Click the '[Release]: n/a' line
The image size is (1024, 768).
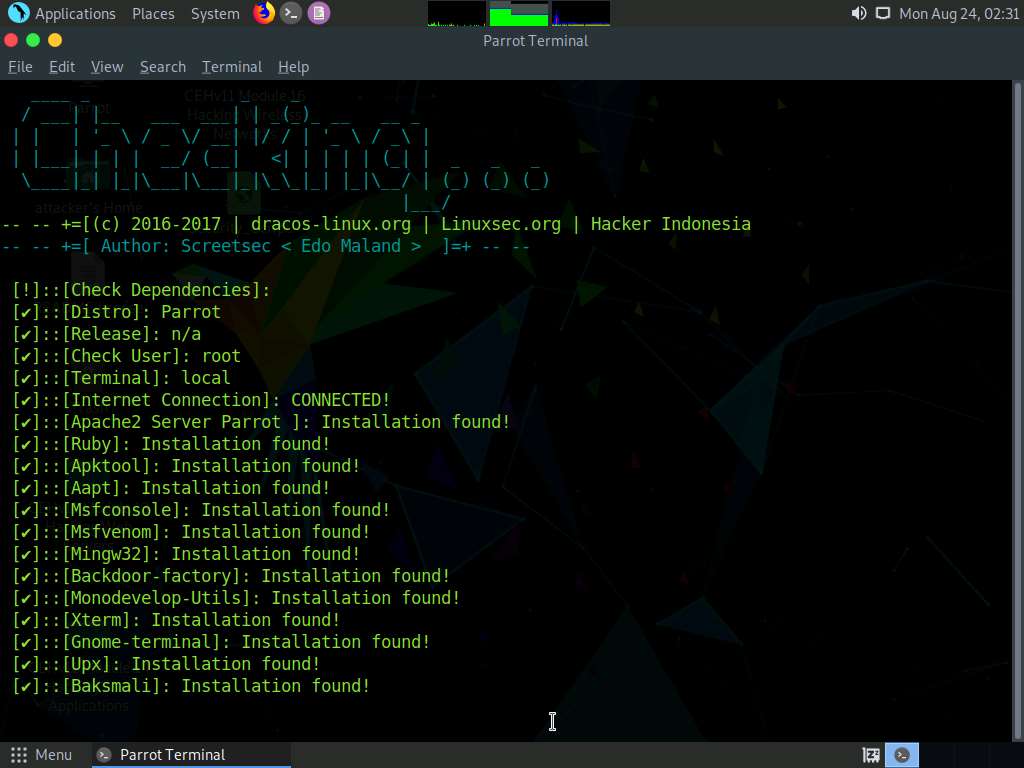coord(106,334)
